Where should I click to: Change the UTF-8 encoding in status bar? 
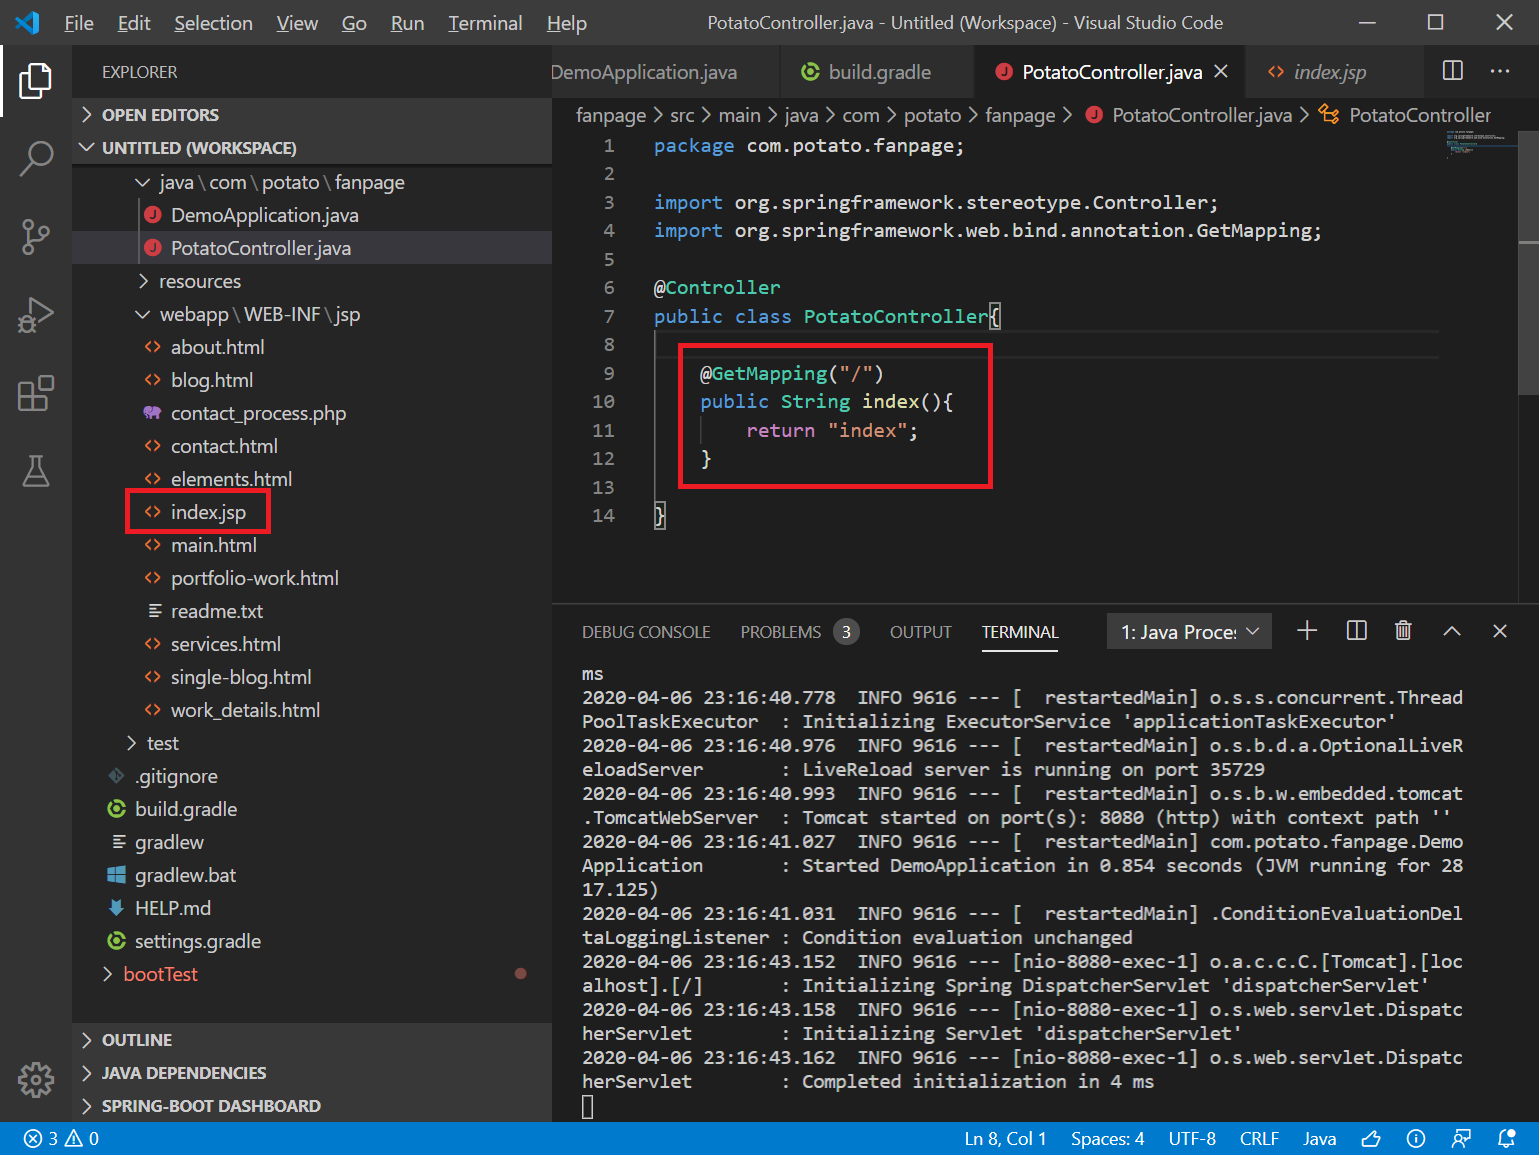pos(1192,1139)
